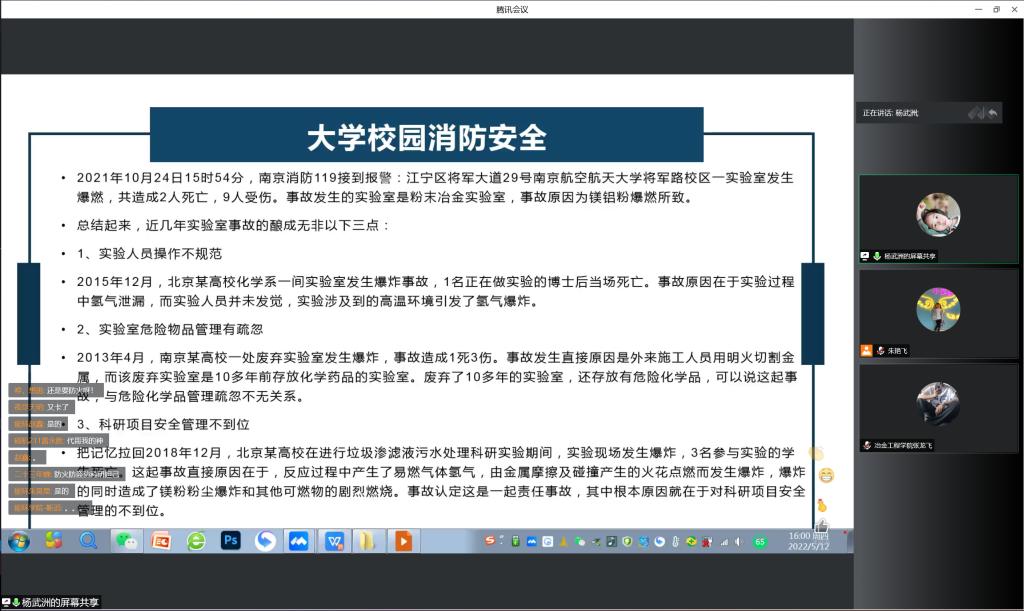Click the Windows Start button in shared screen
Image resolution: width=1024 pixels, height=611 pixels.
(18, 541)
